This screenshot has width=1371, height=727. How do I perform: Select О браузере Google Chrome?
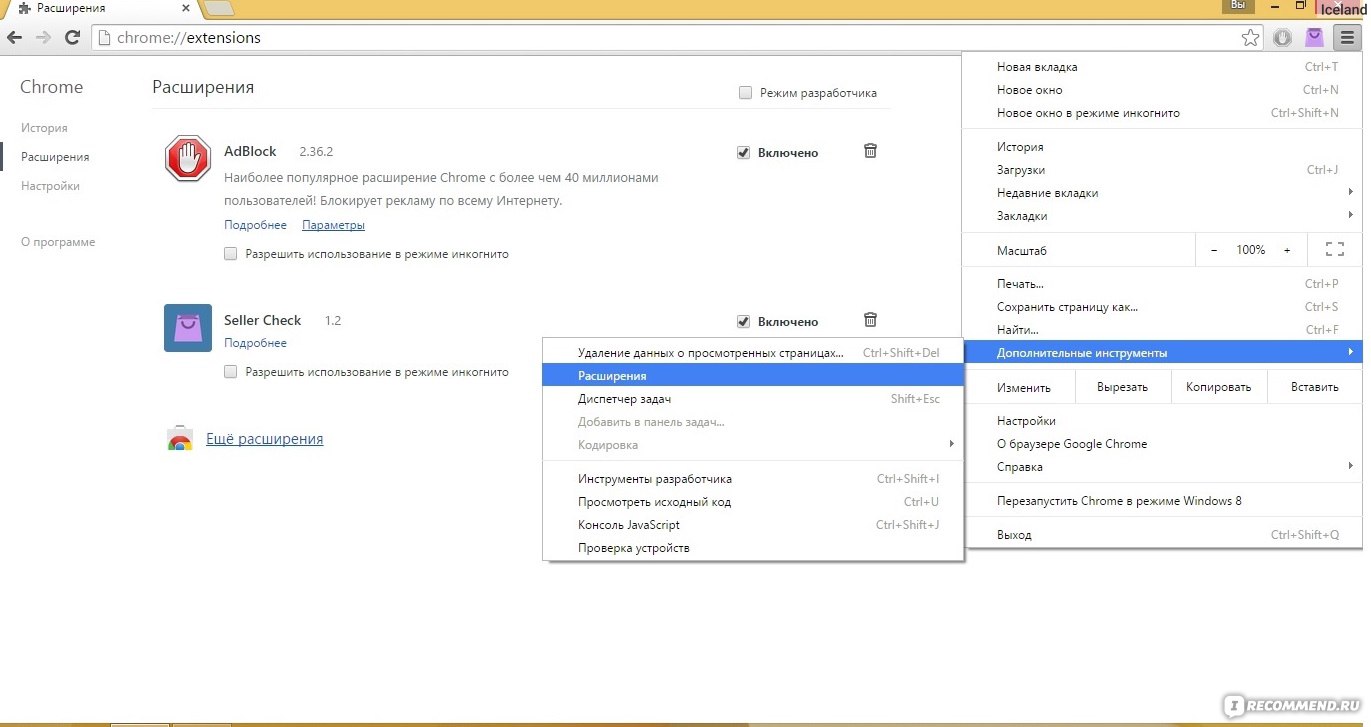[x=1162, y=444]
